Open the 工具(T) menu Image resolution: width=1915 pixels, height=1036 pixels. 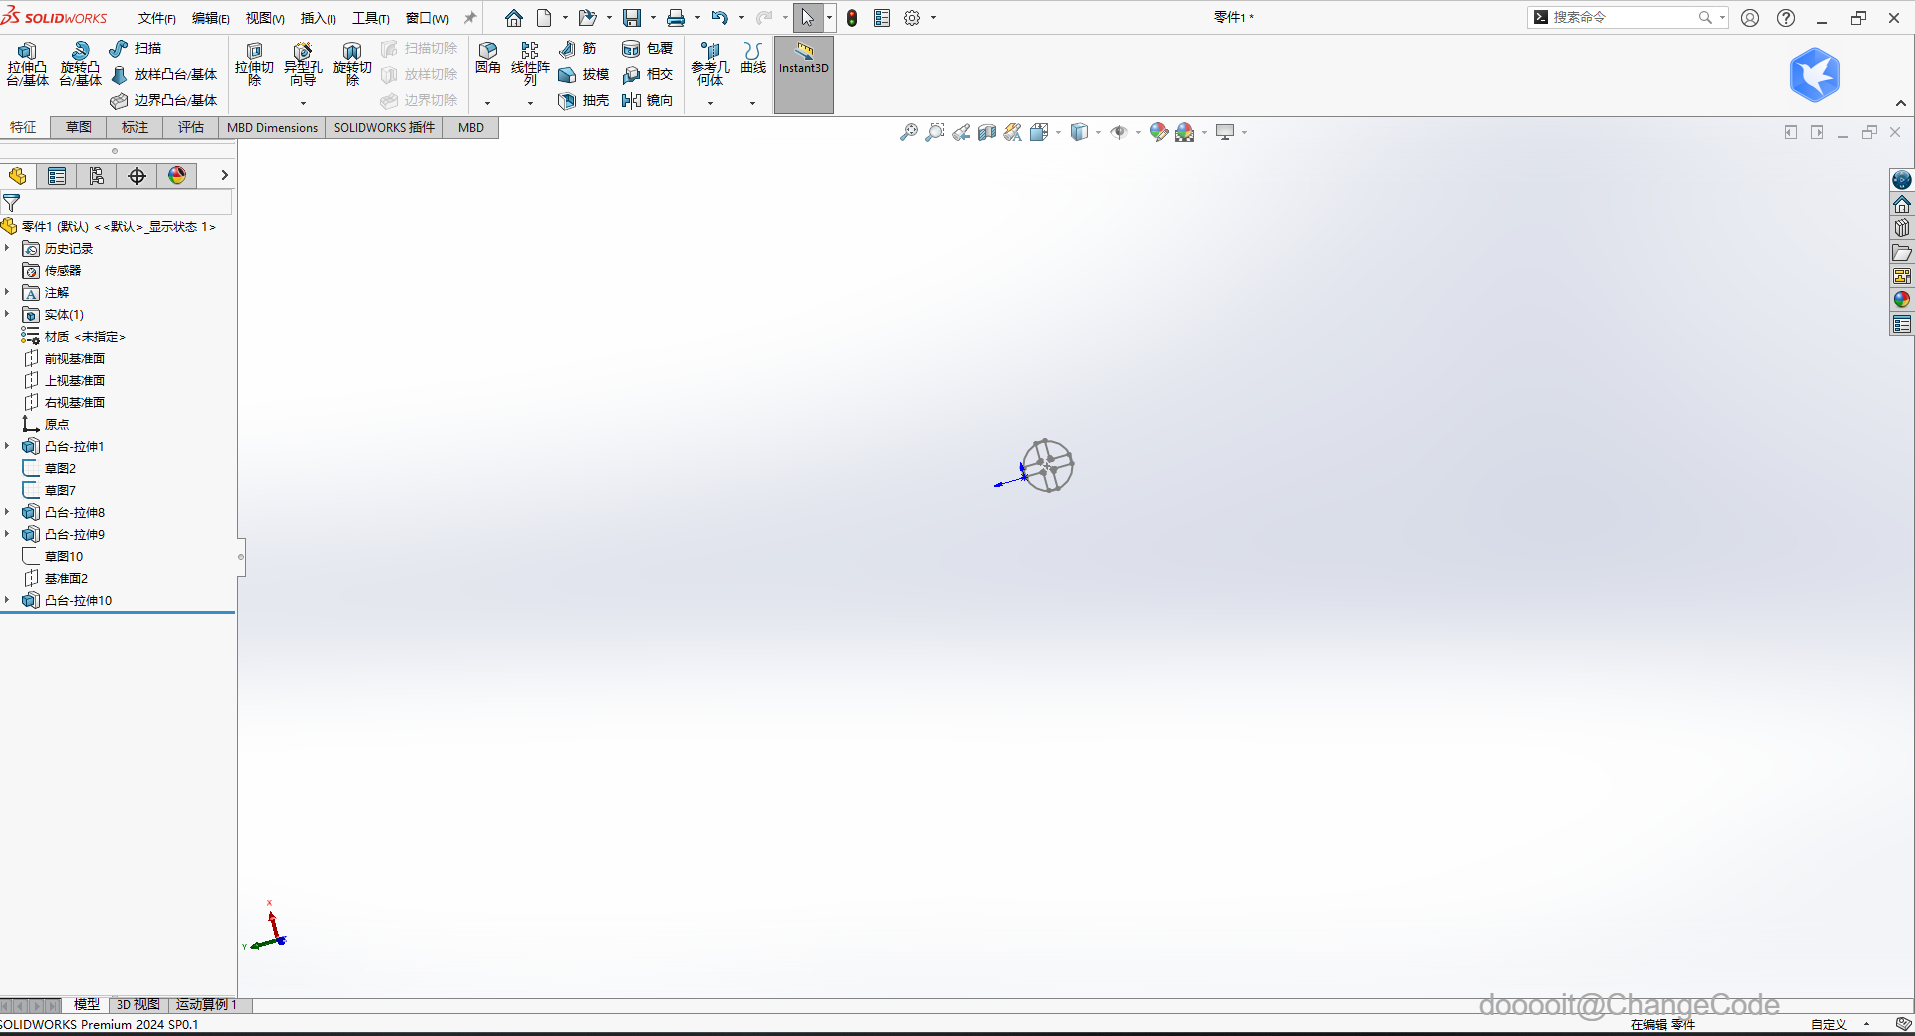(x=370, y=18)
